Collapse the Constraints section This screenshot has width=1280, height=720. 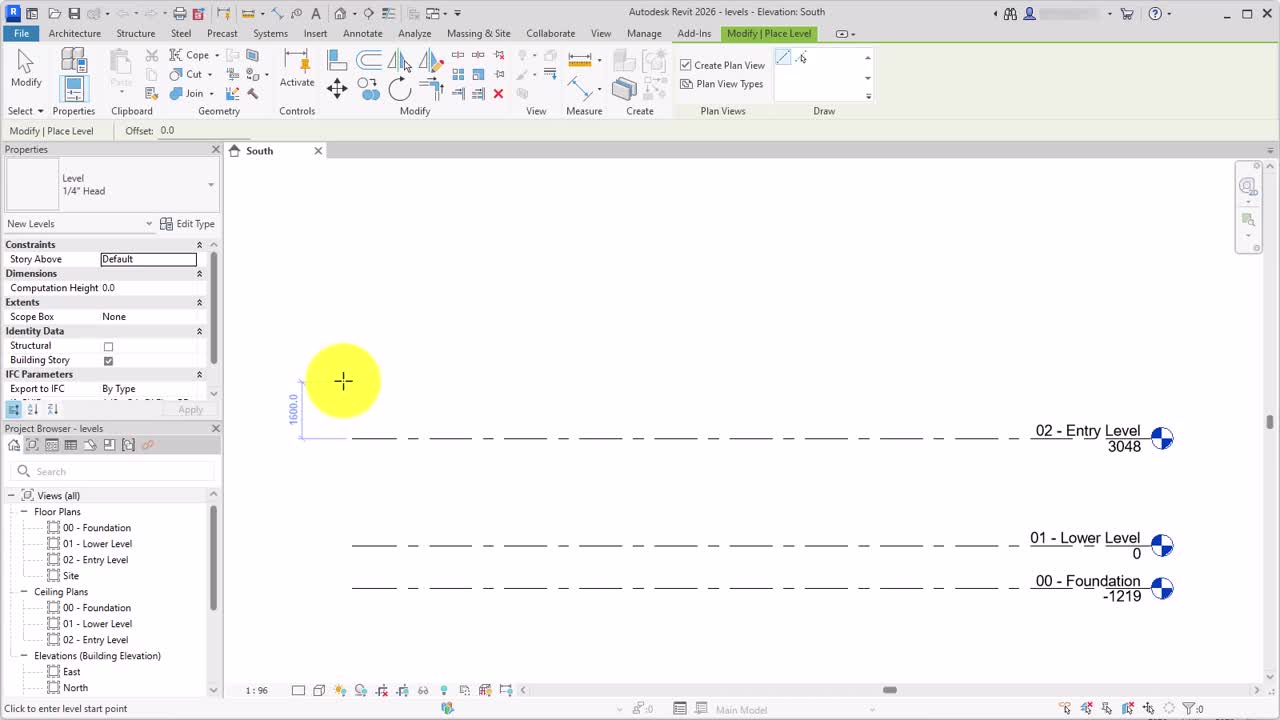(199, 245)
